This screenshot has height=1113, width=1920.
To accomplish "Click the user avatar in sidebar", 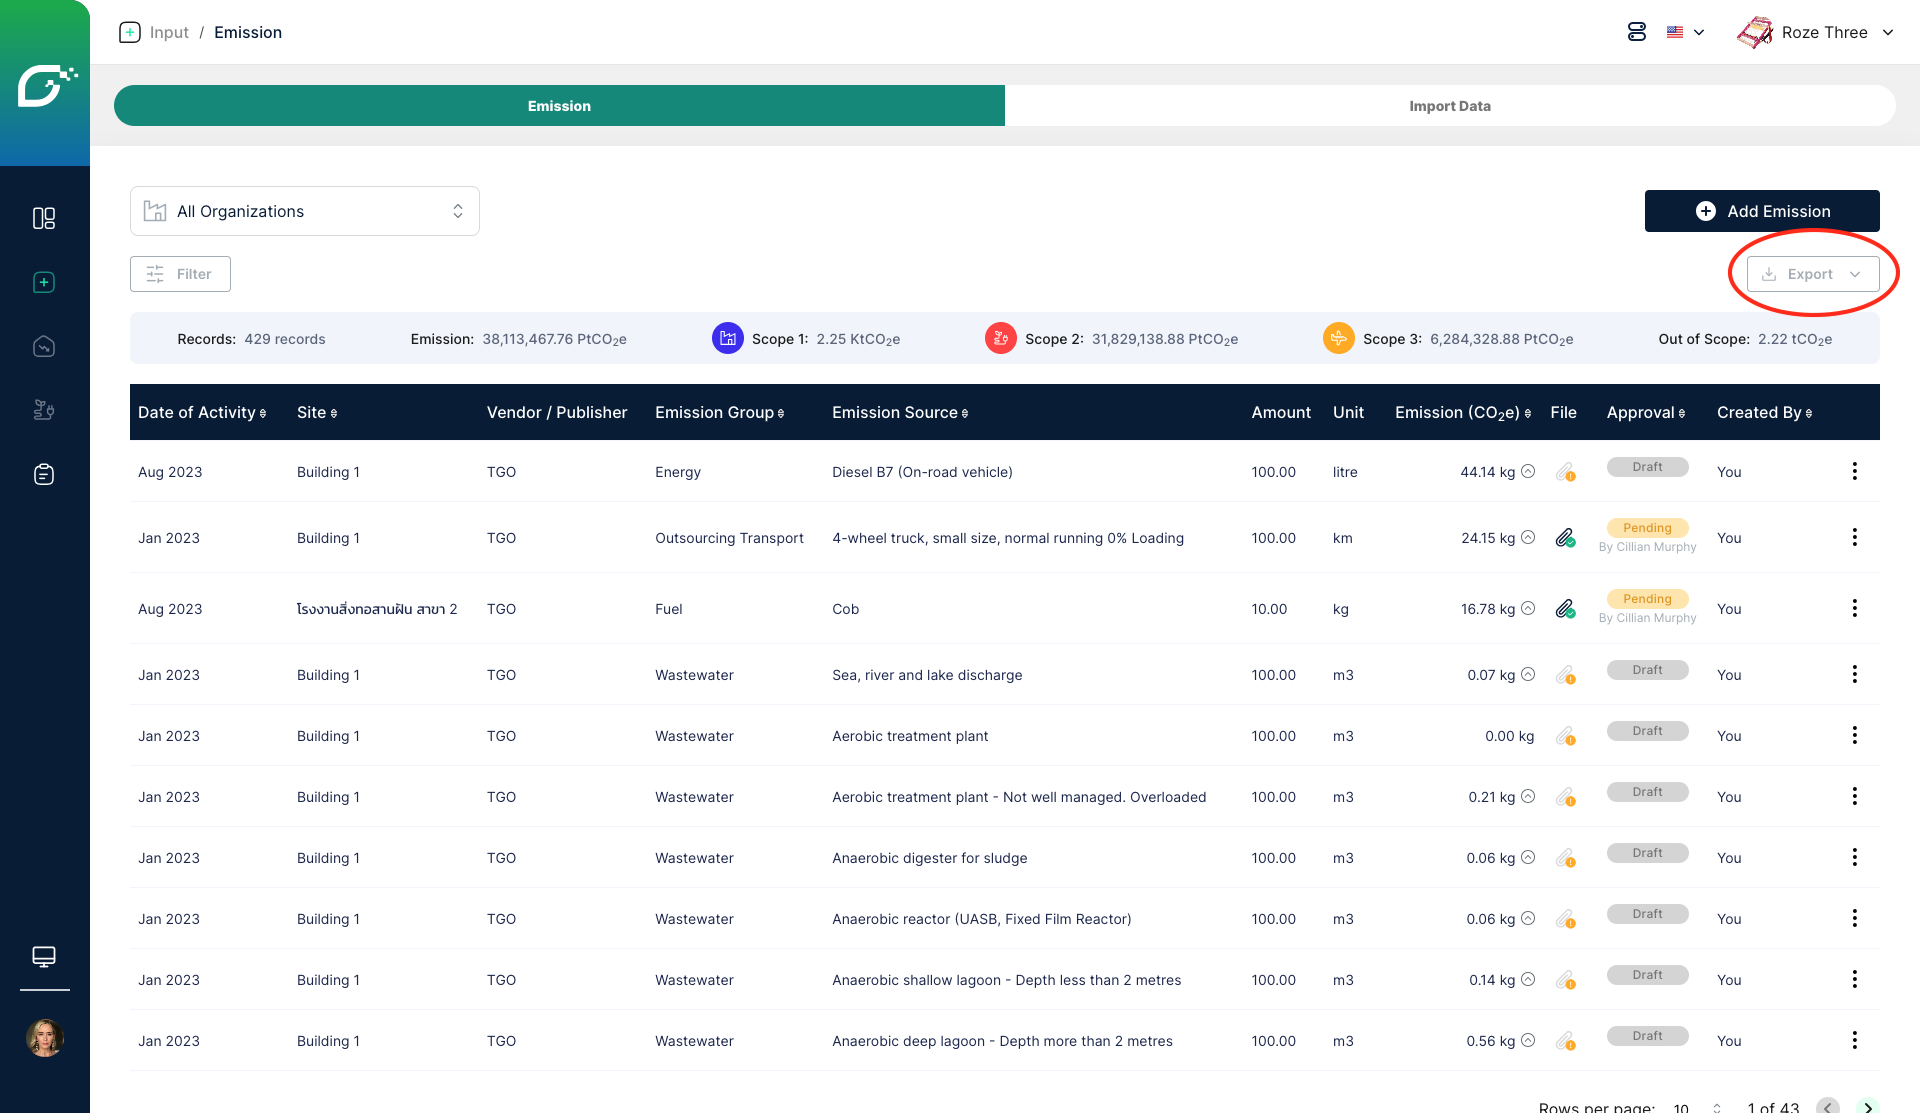I will 44,1038.
